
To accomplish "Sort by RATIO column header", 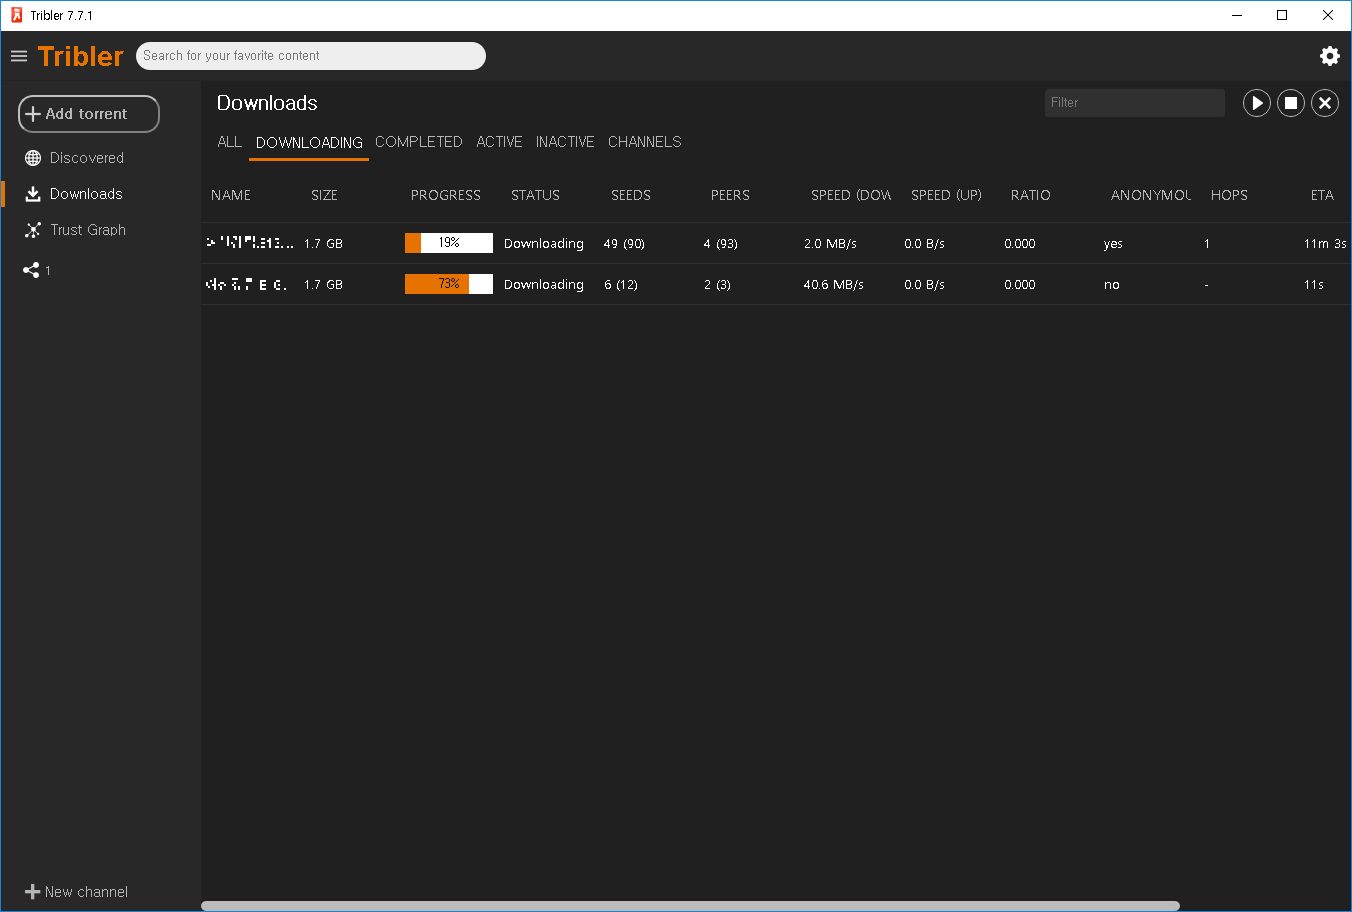I will tap(1031, 195).
